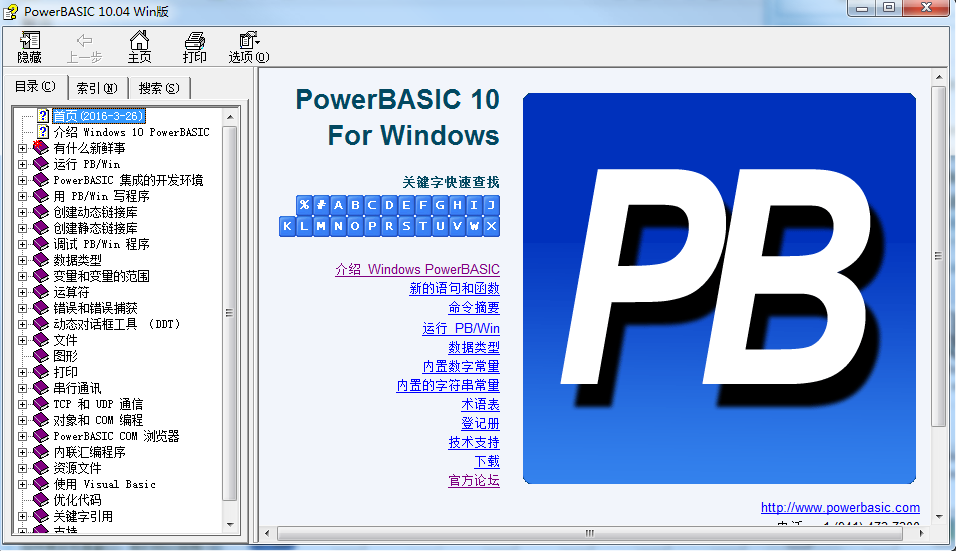Jump to keyword letter V
Viewport: 956px width, 551px height.
coord(457,226)
